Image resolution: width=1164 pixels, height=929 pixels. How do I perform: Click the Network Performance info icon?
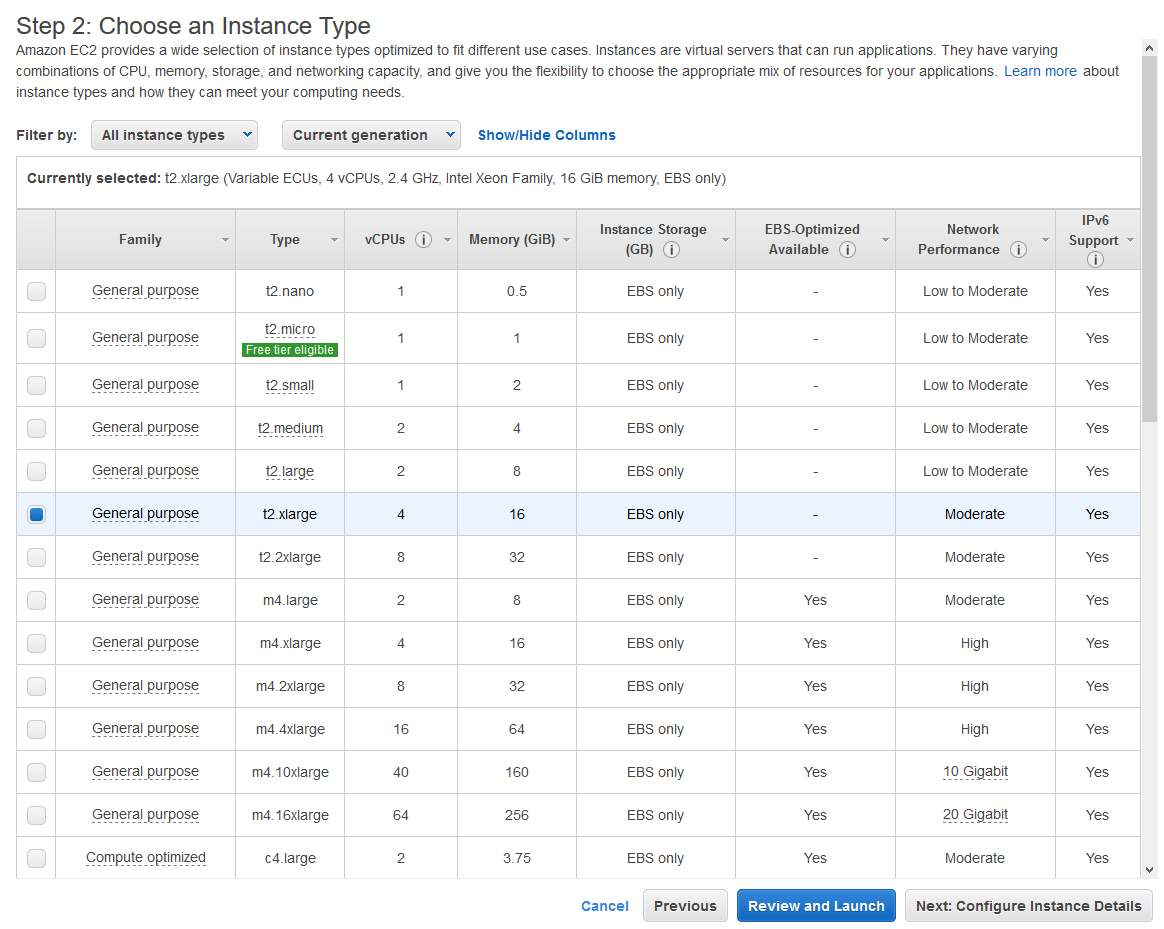1018,250
